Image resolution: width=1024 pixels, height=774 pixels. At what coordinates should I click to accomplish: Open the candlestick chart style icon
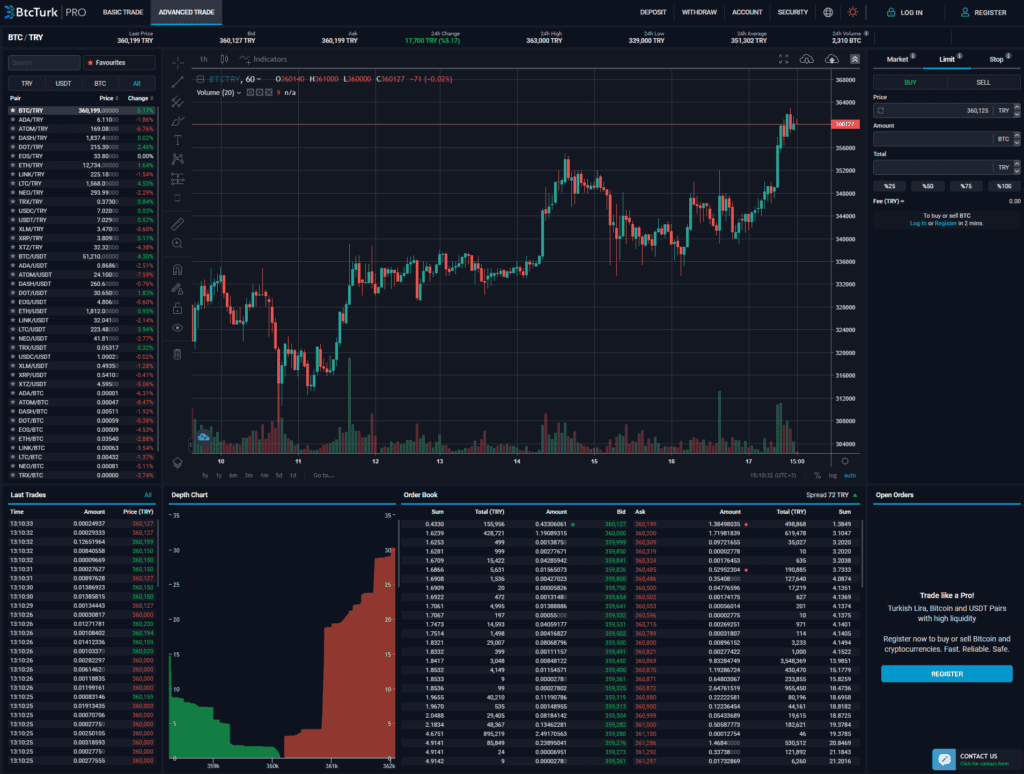224,59
